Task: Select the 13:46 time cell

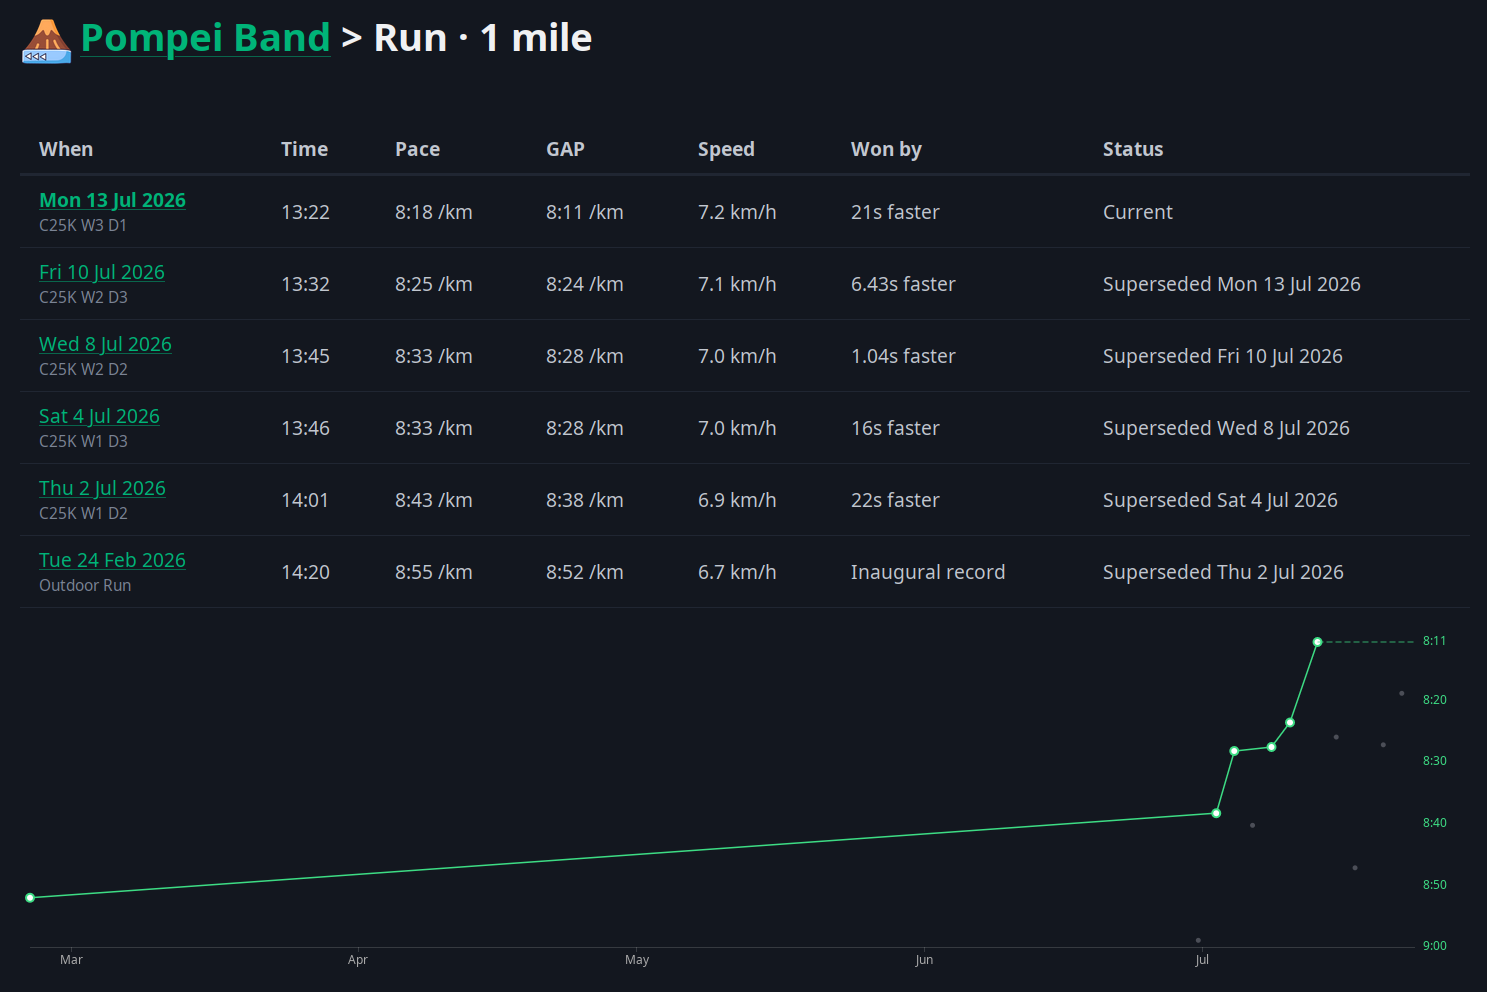Action: pyautogui.click(x=305, y=428)
